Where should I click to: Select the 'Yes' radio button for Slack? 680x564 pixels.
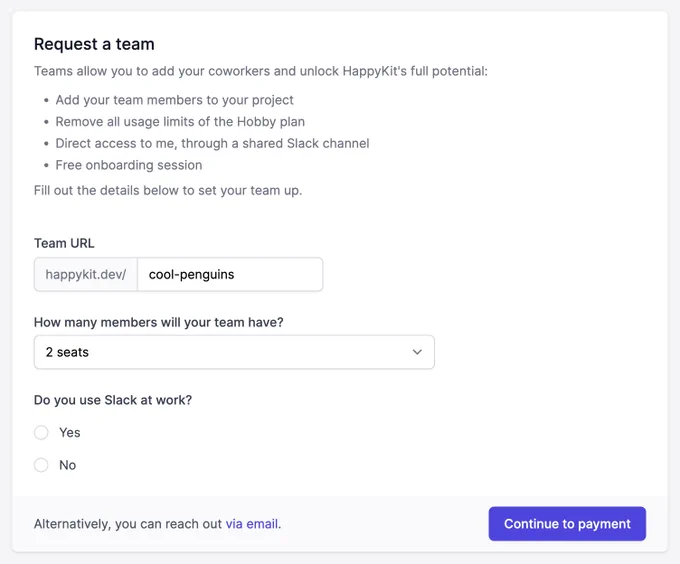coord(41,432)
